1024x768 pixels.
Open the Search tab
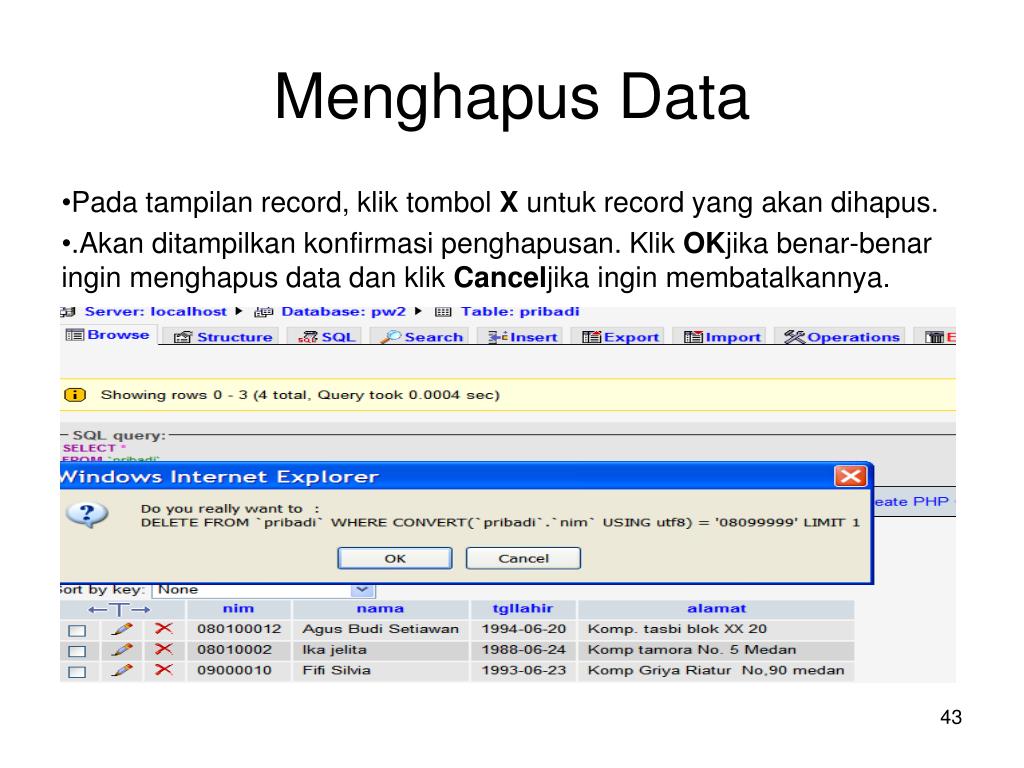point(422,337)
